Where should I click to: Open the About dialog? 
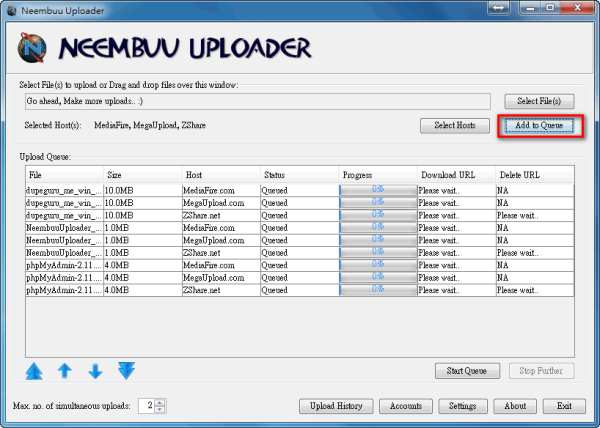coord(515,406)
